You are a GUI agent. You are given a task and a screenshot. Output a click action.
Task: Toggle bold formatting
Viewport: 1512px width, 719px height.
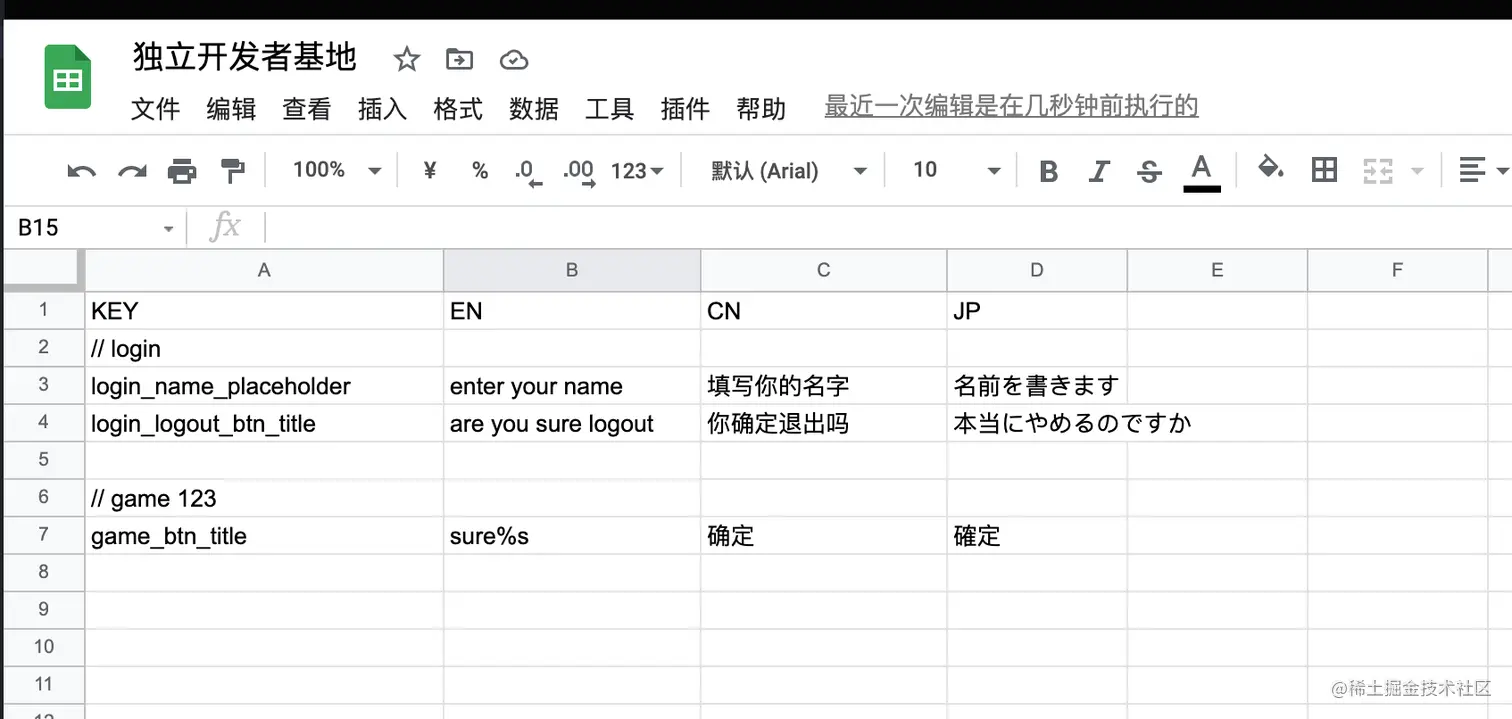point(1048,171)
